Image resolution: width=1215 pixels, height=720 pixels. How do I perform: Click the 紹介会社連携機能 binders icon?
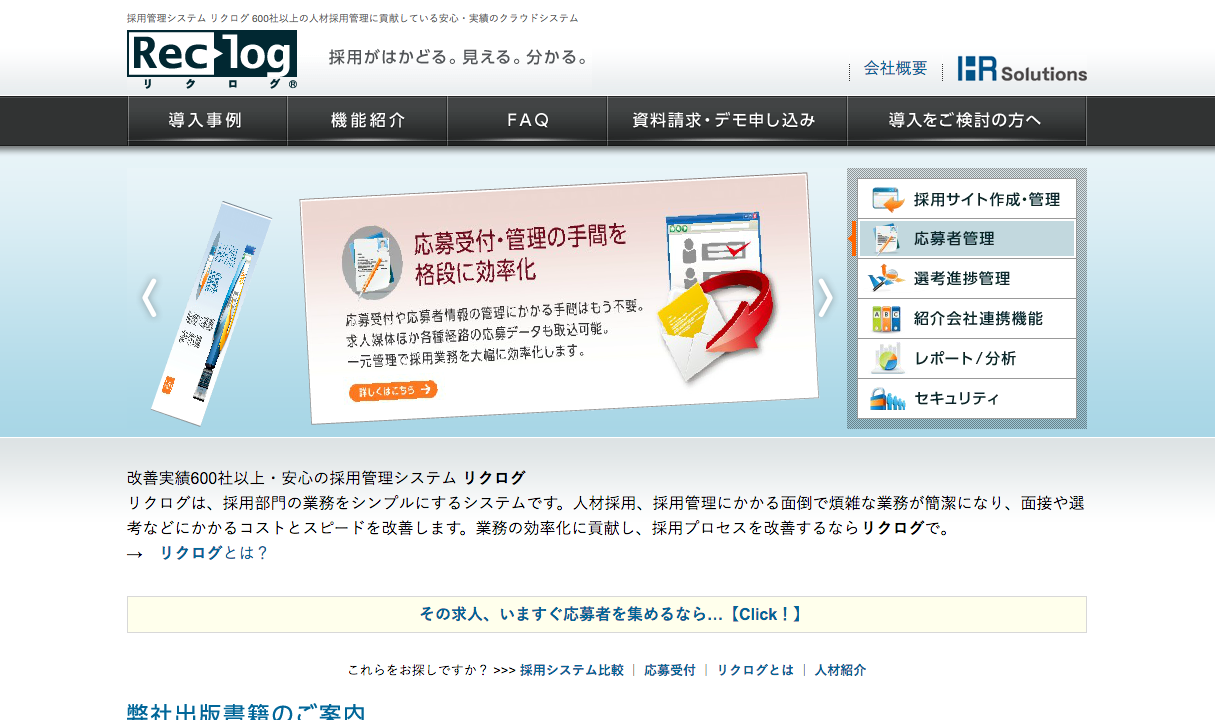(x=886, y=319)
